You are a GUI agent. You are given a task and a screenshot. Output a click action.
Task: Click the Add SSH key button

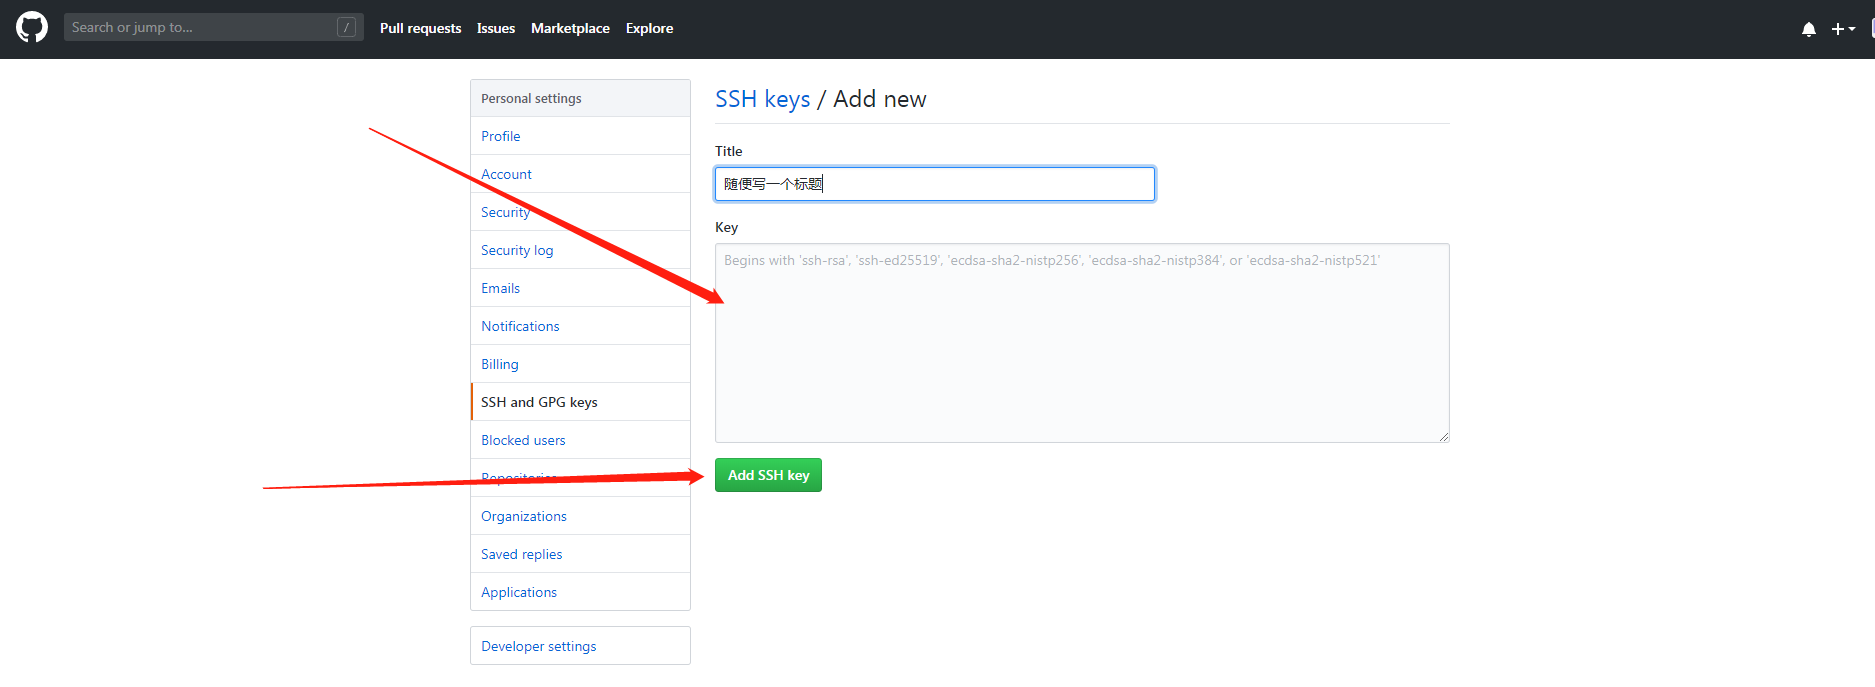coord(768,475)
